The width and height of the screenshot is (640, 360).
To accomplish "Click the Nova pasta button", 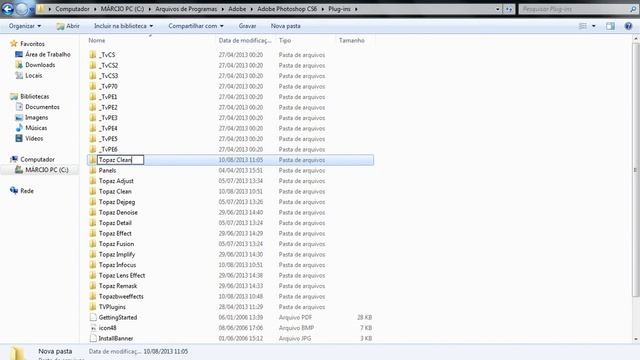I will 286,26.
